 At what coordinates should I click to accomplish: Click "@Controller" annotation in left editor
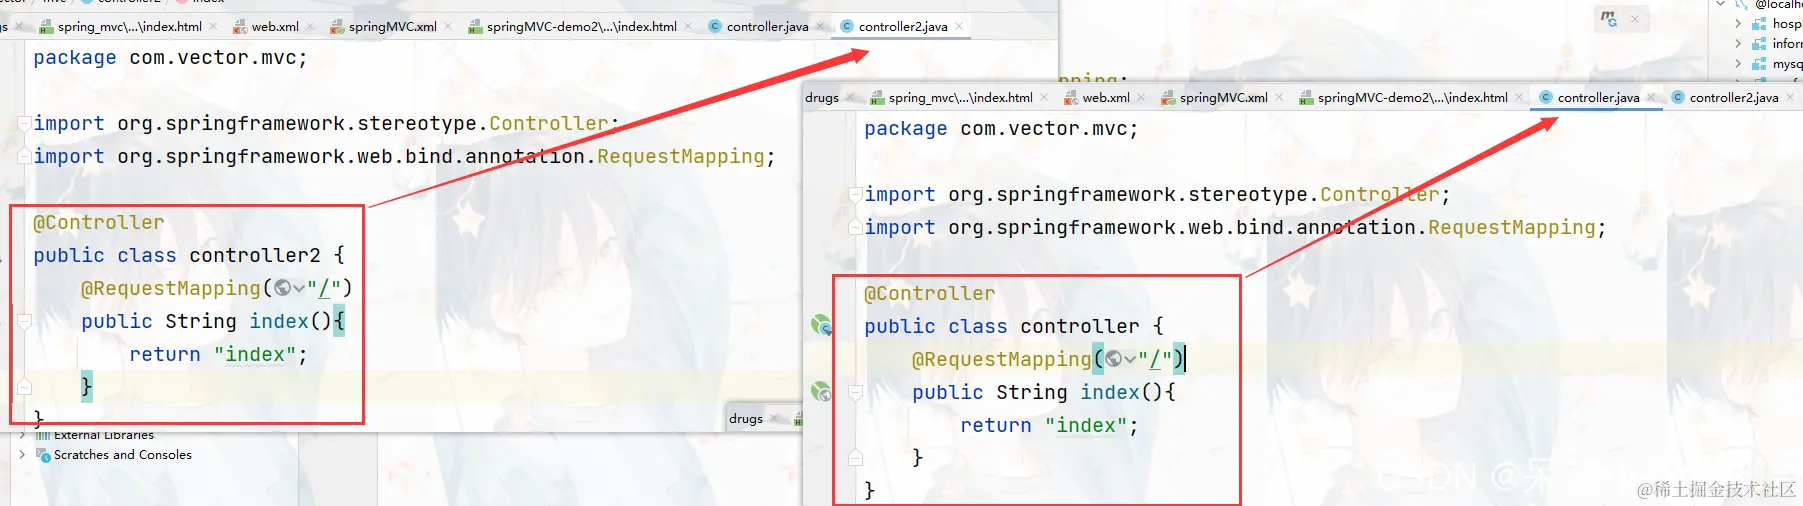(99, 222)
